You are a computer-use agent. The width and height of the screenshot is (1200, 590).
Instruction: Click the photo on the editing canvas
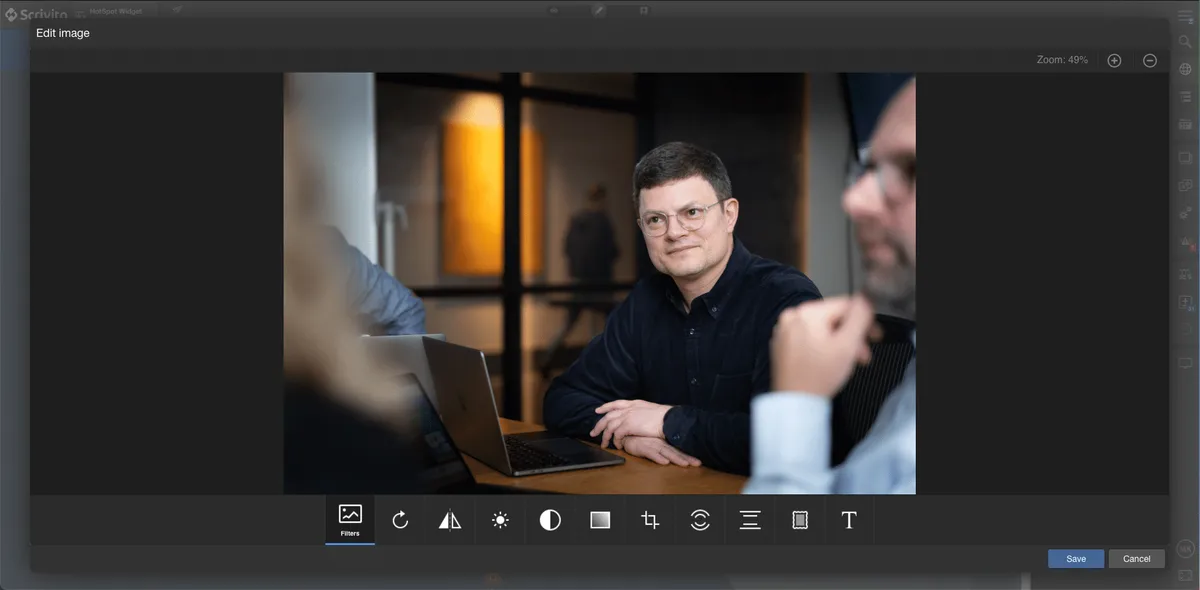tap(599, 283)
